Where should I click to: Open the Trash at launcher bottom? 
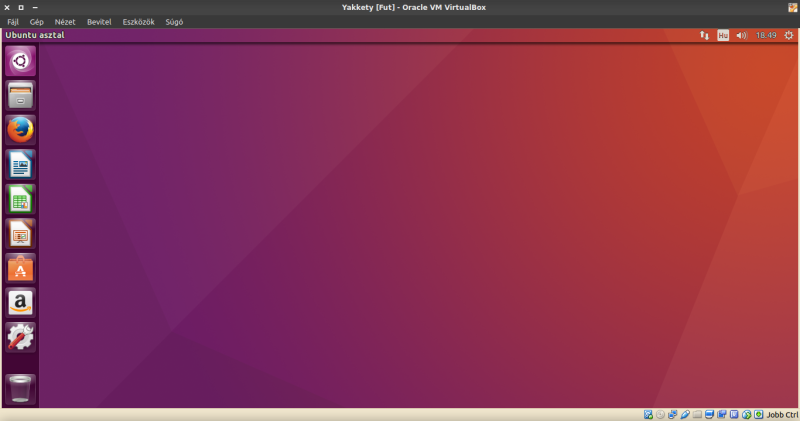click(x=21, y=388)
